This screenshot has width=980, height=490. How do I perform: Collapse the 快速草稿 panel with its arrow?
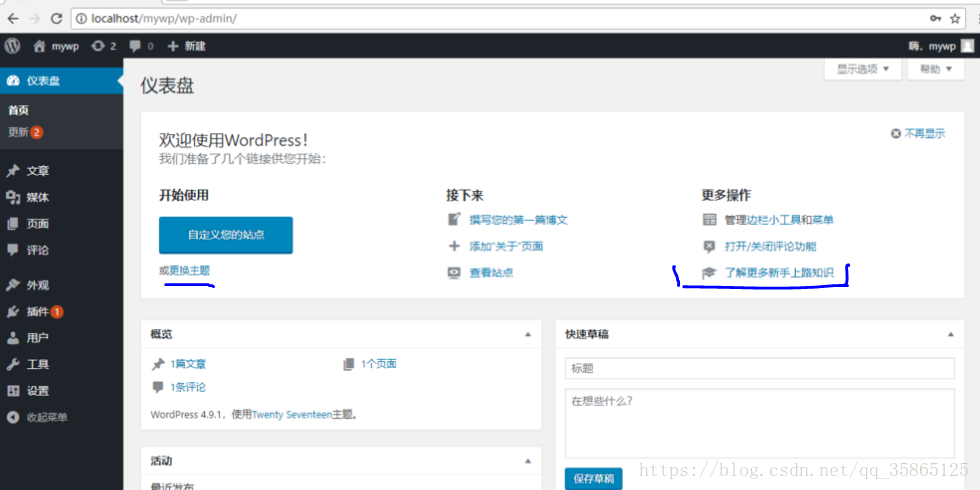click(951, 334)
